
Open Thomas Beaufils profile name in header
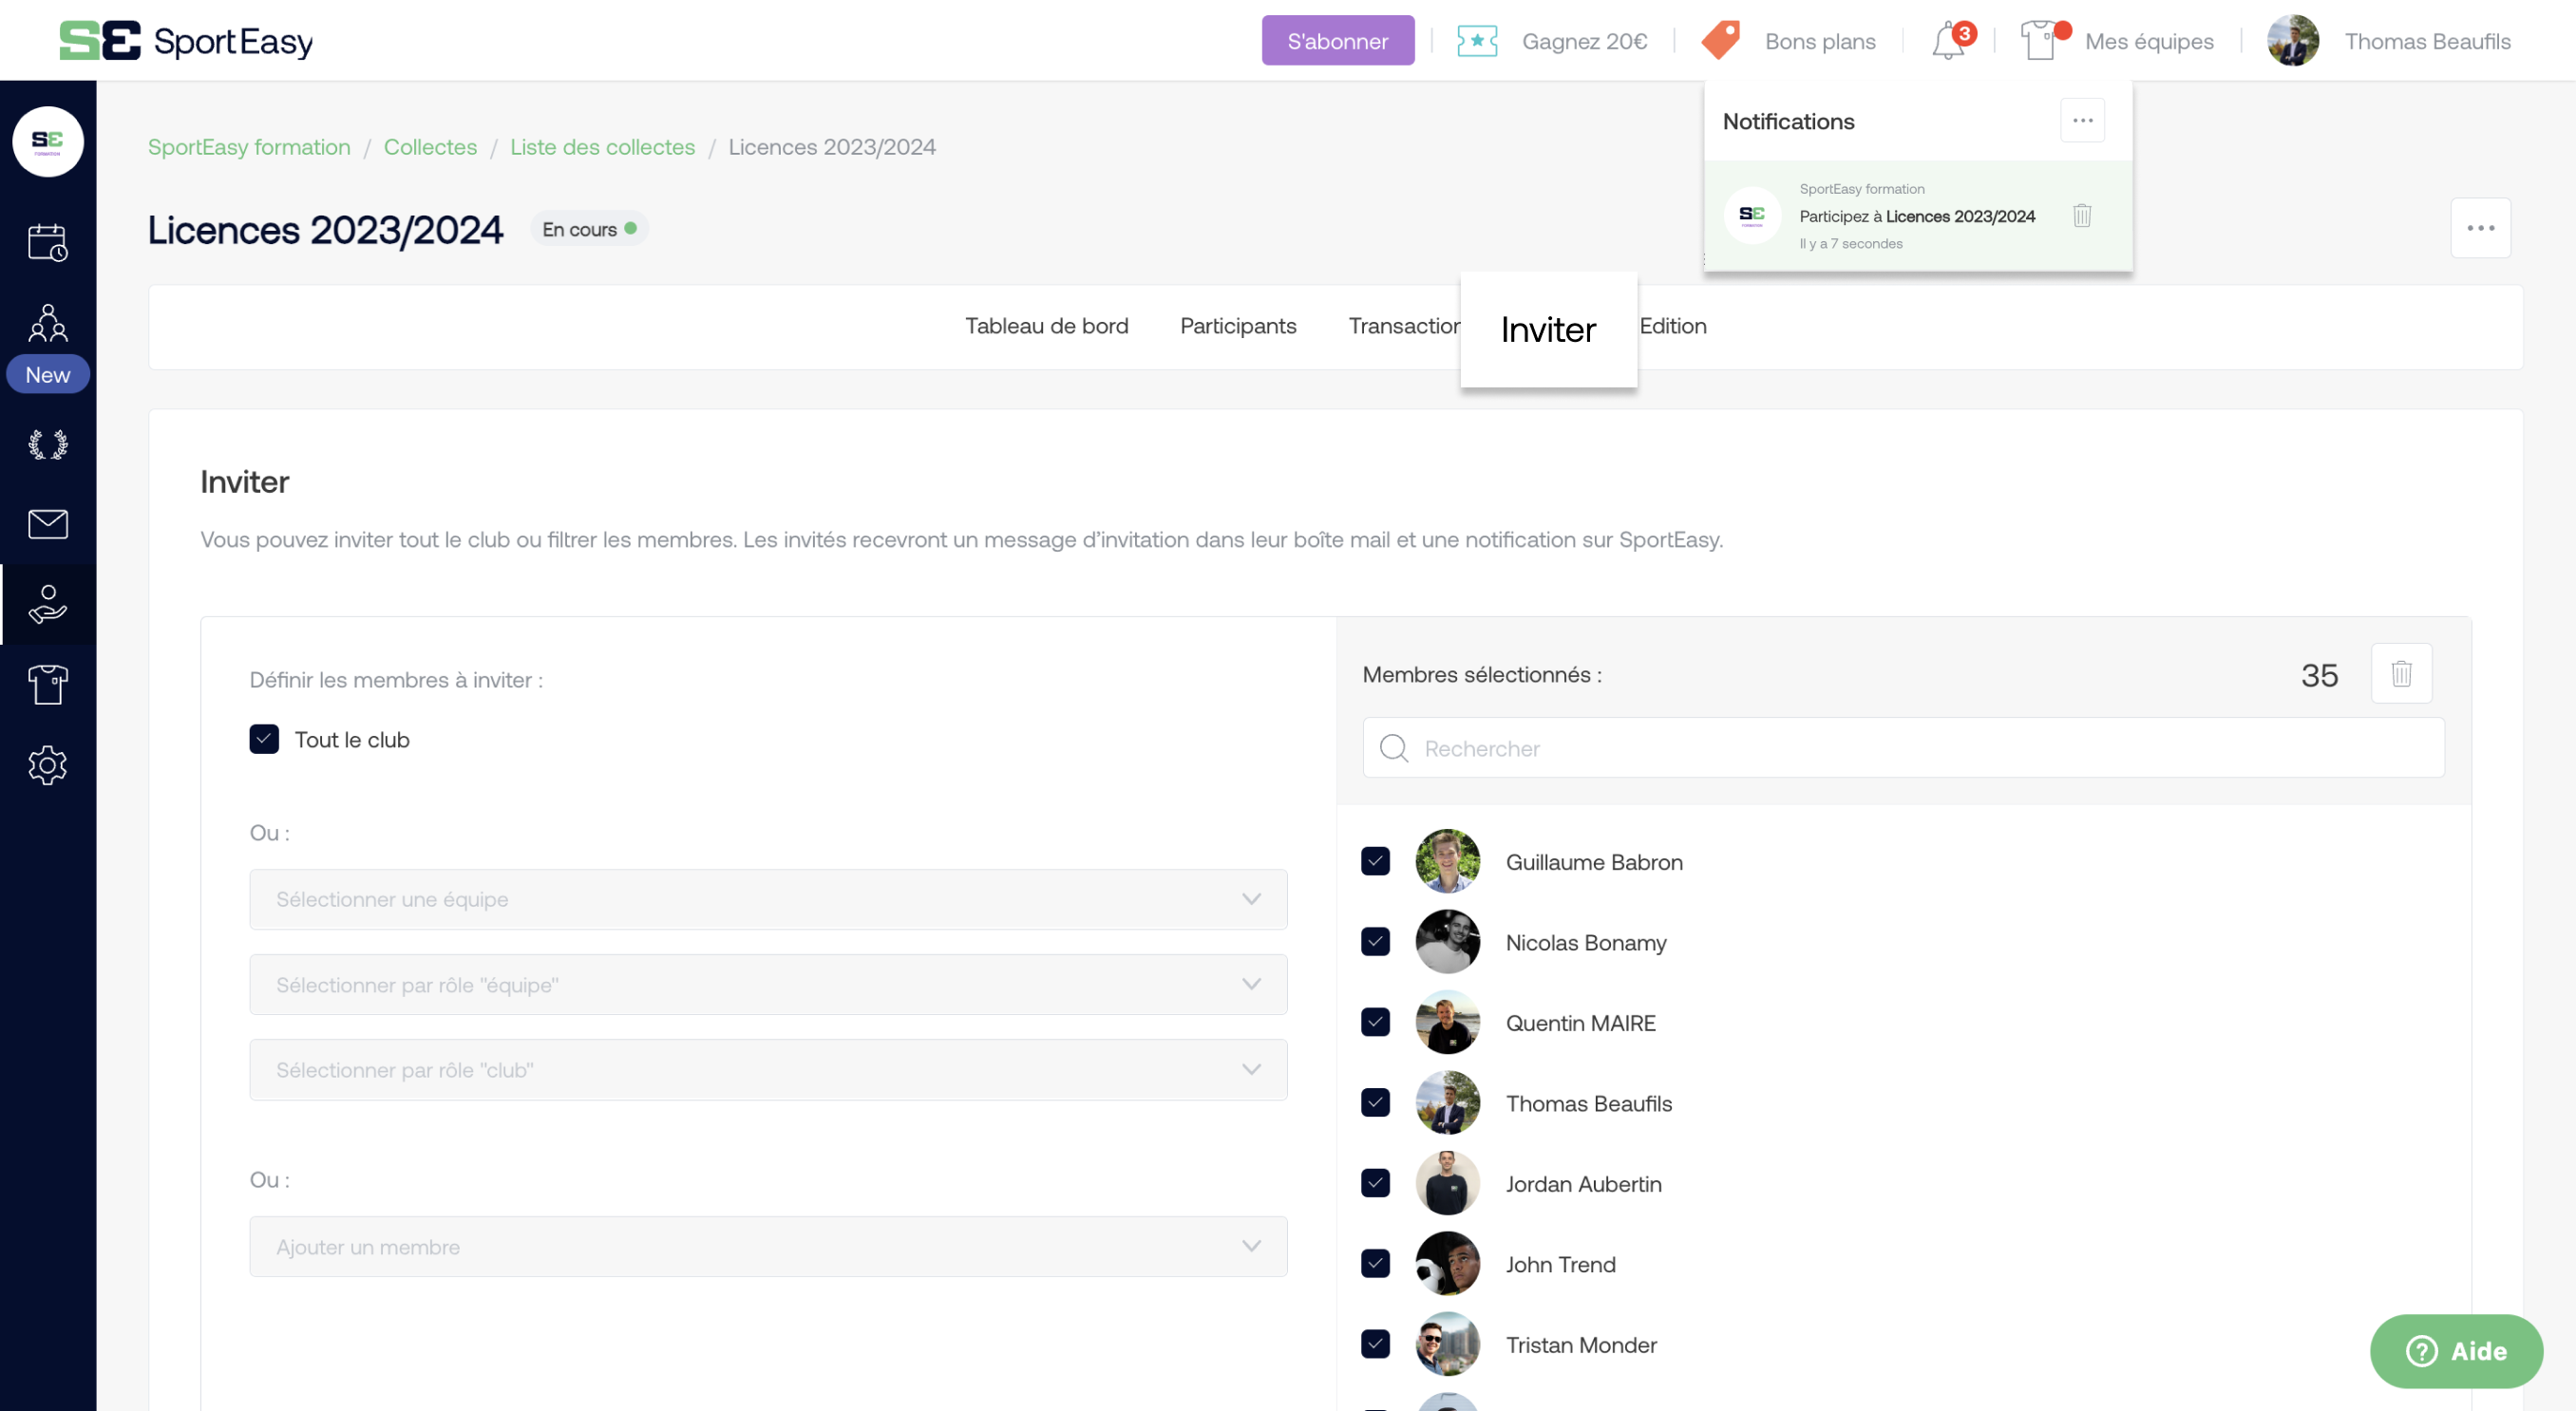pos(2427,41)
